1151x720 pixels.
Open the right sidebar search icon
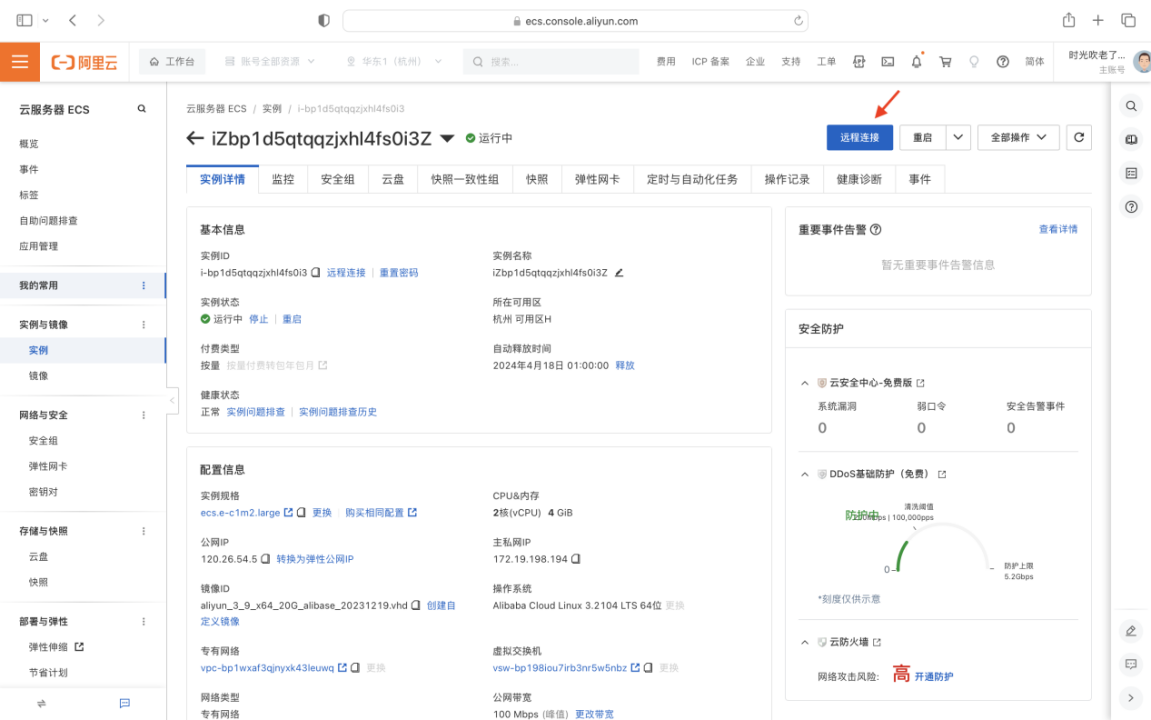[x=1131, y=106]
